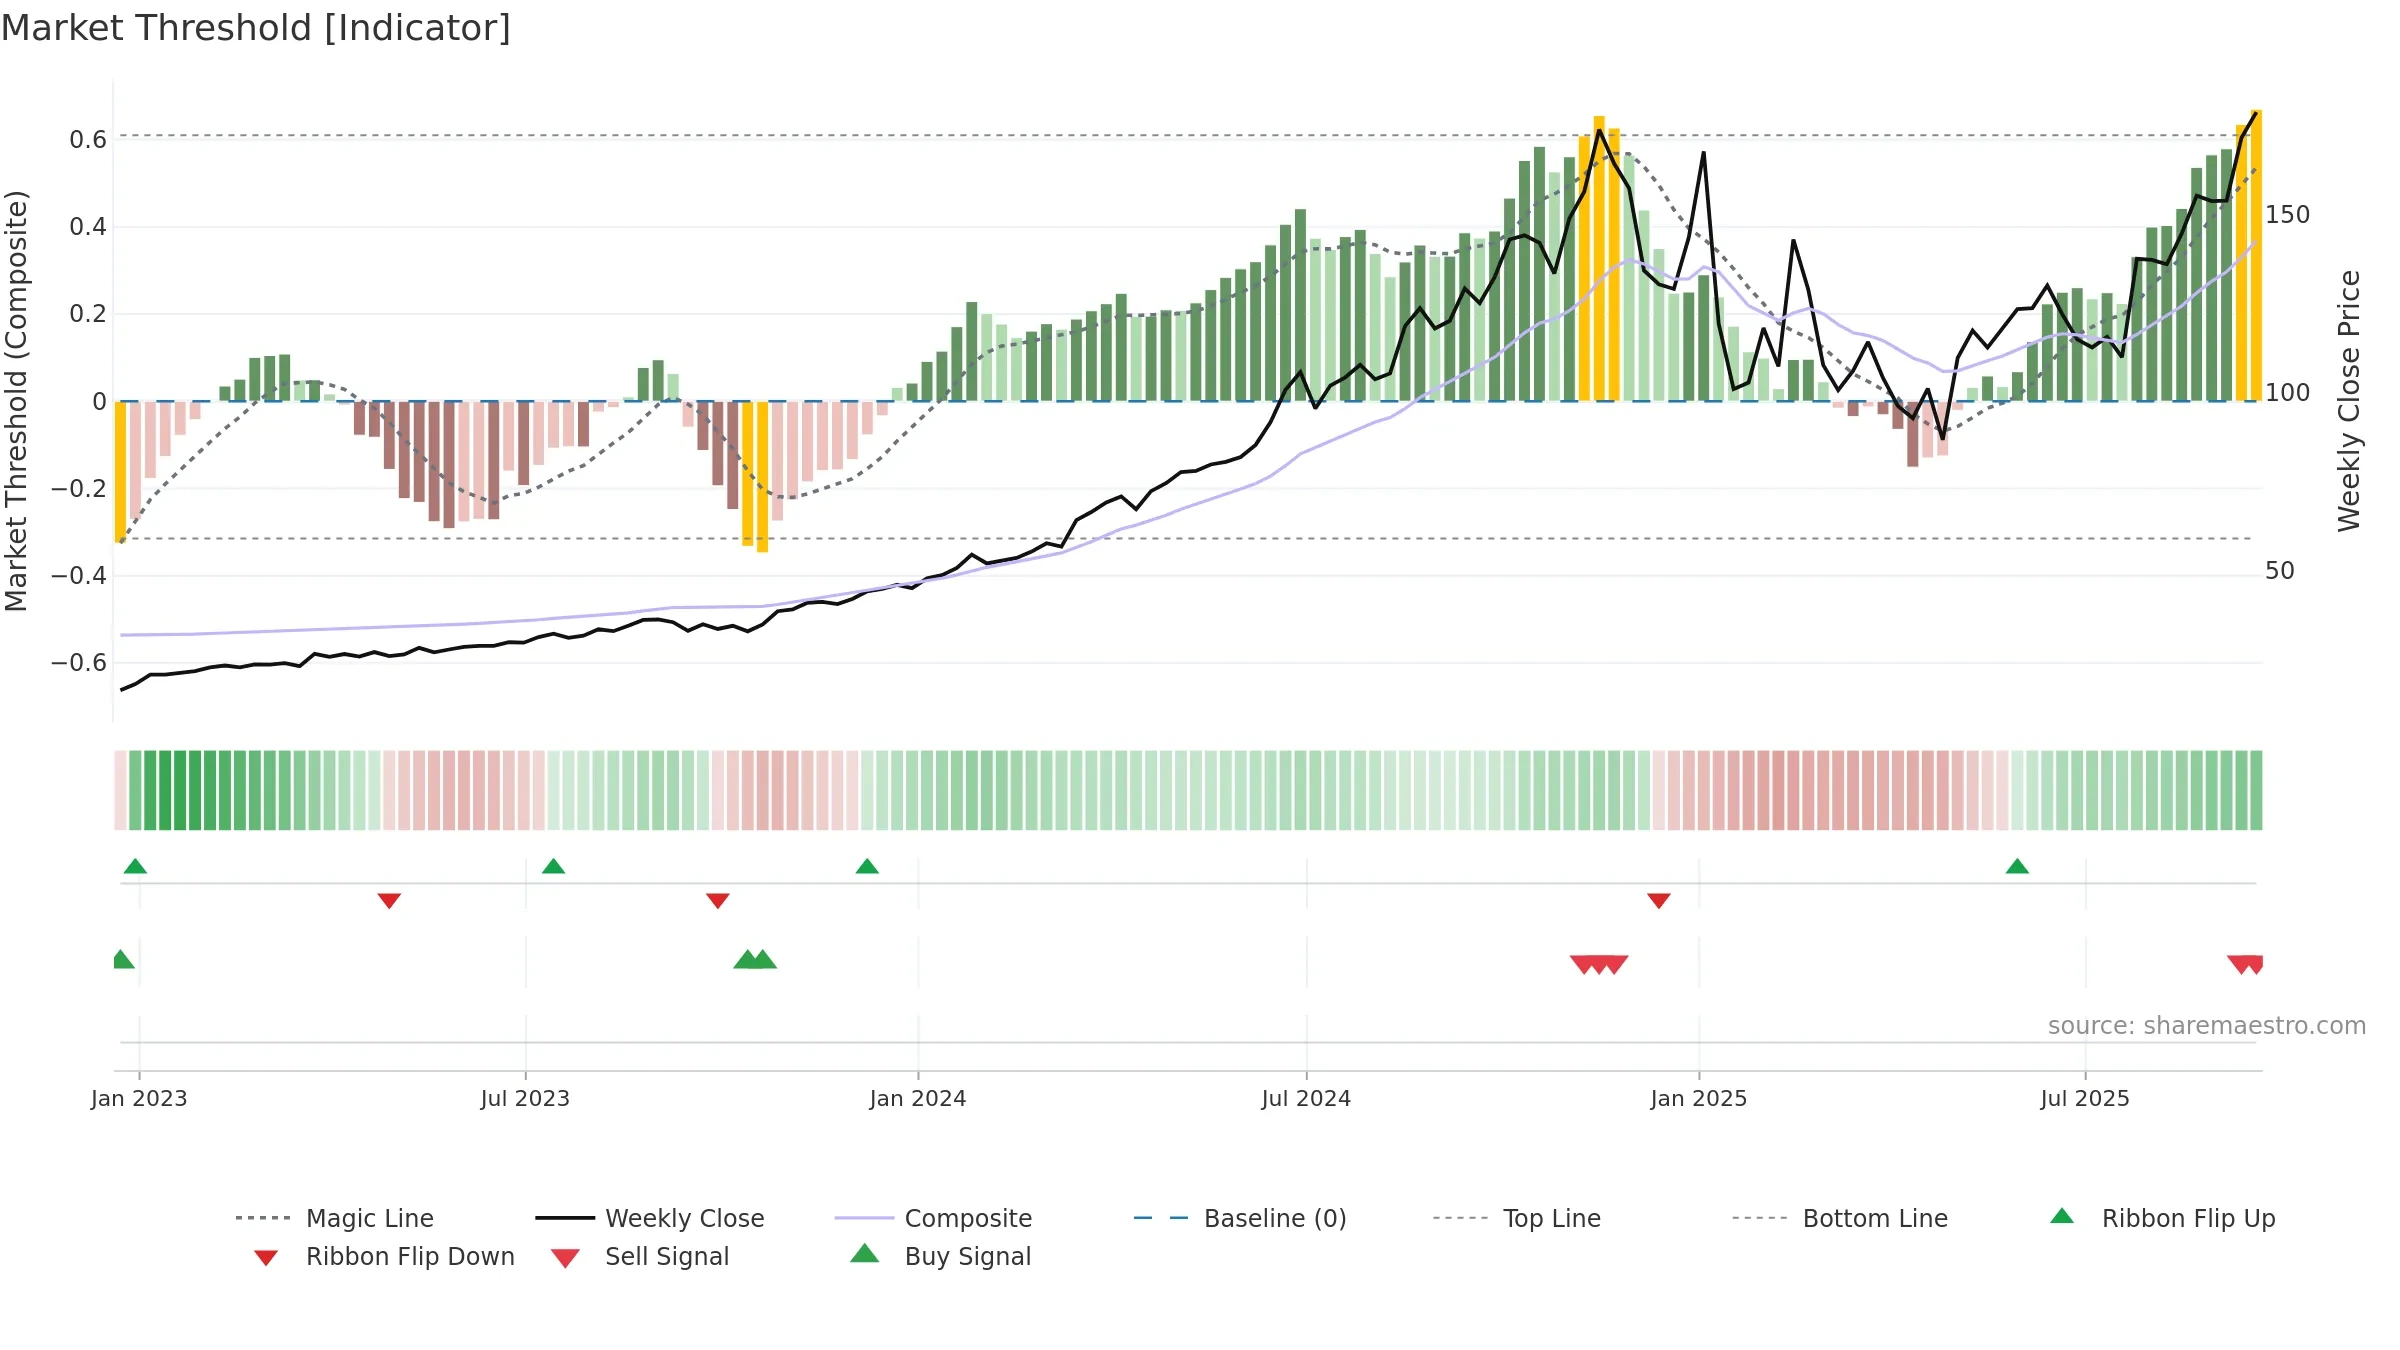Click the Ribbon Flip Up marker before Jul 2025
The width and height of the screenshot is (2400, 1350).
coord(2017,866)
